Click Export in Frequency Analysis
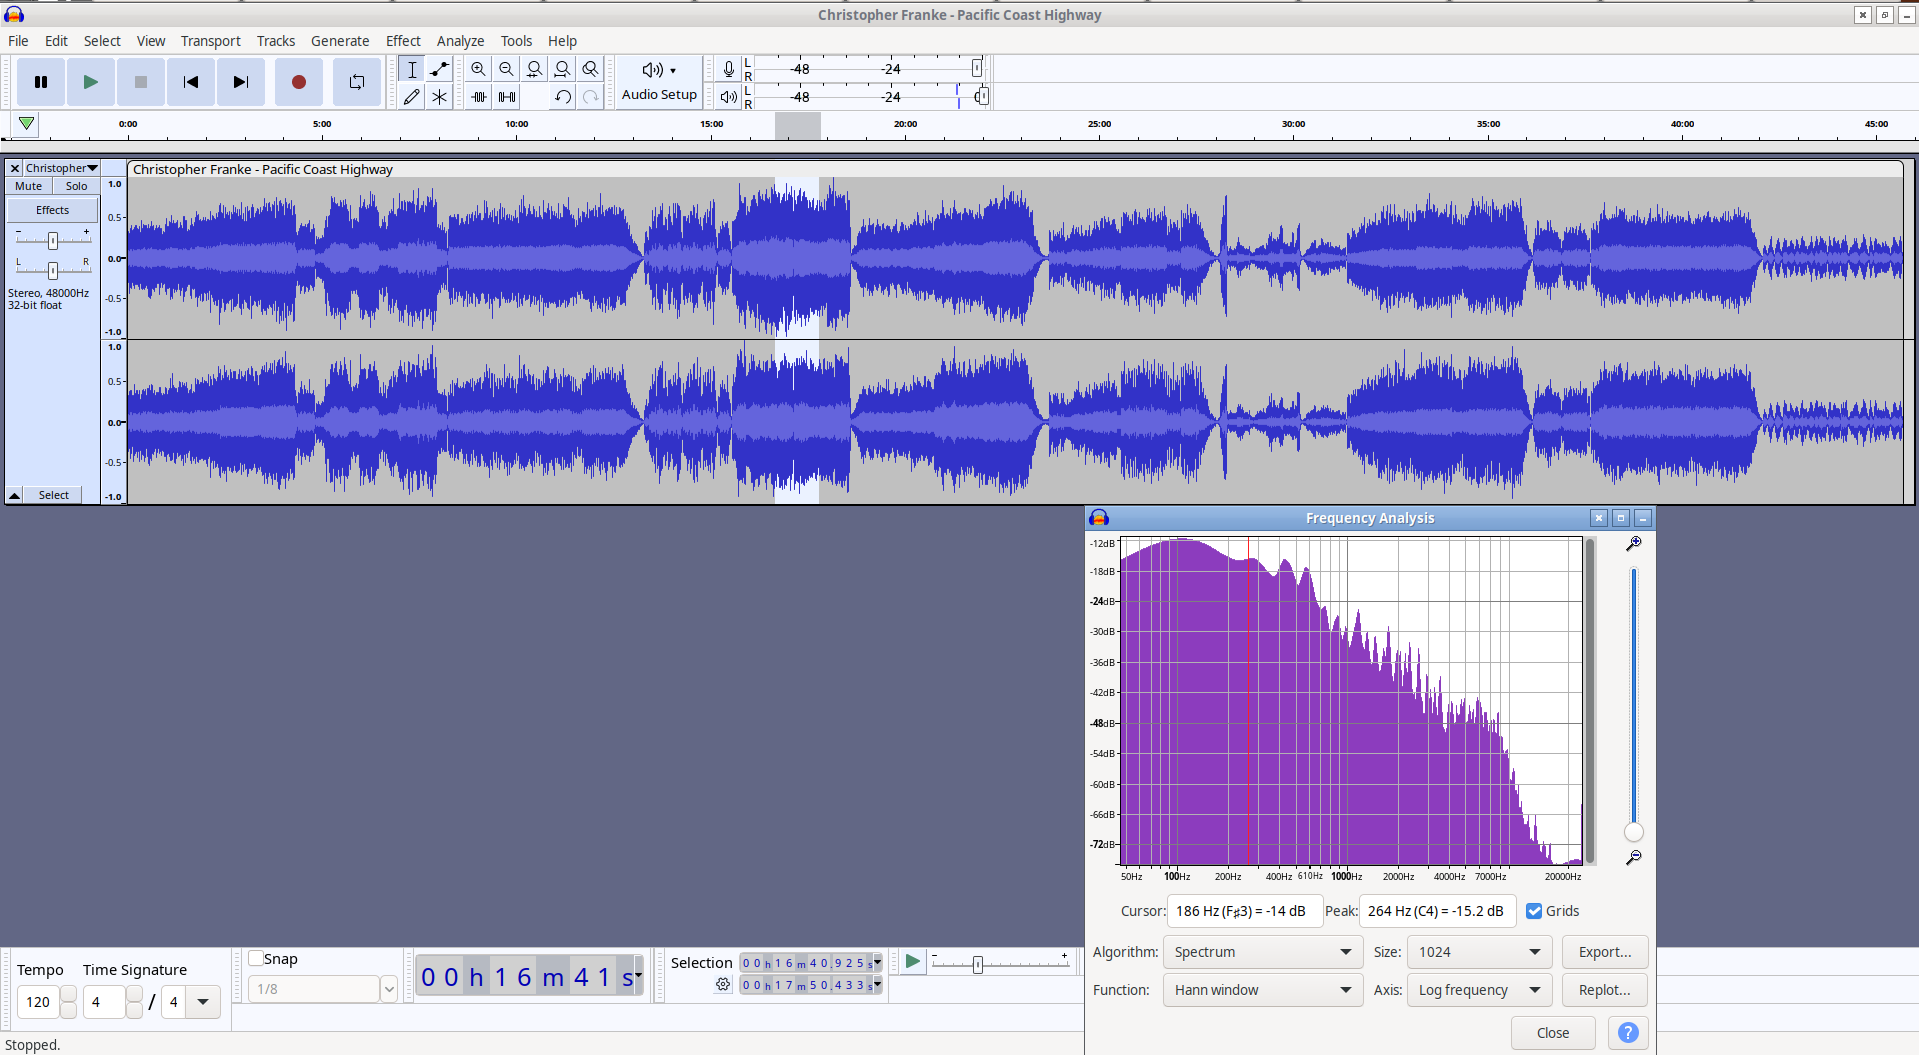Viewport: 1919px width, 1055px height. pos(1605,952)
